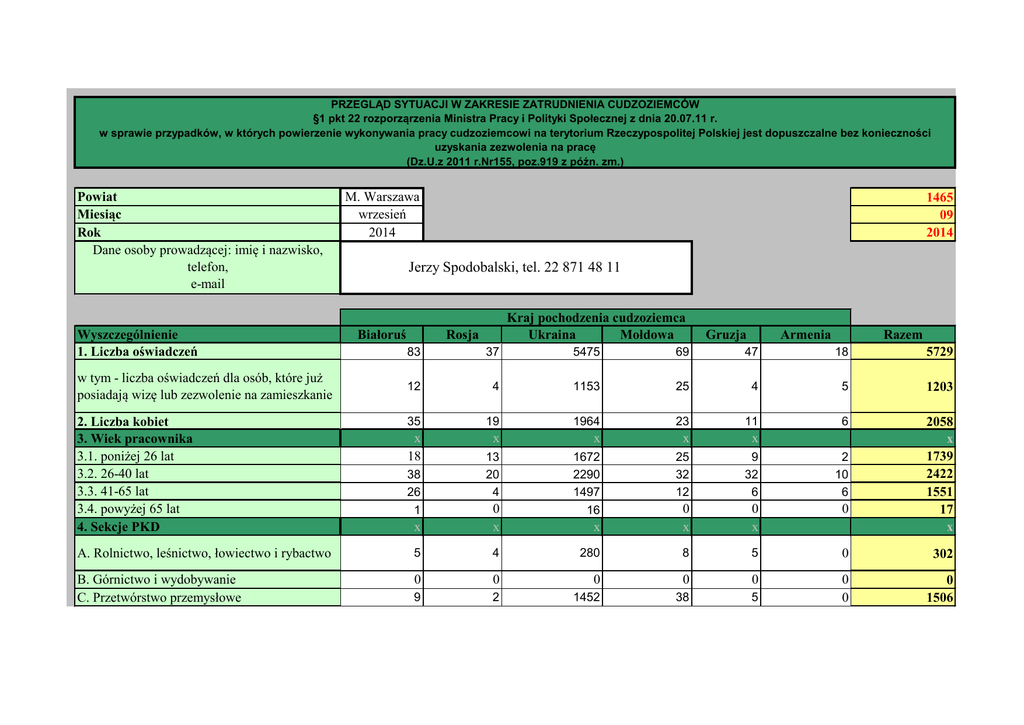Select the month cell showing wrzesień

(x=381, y=215)
